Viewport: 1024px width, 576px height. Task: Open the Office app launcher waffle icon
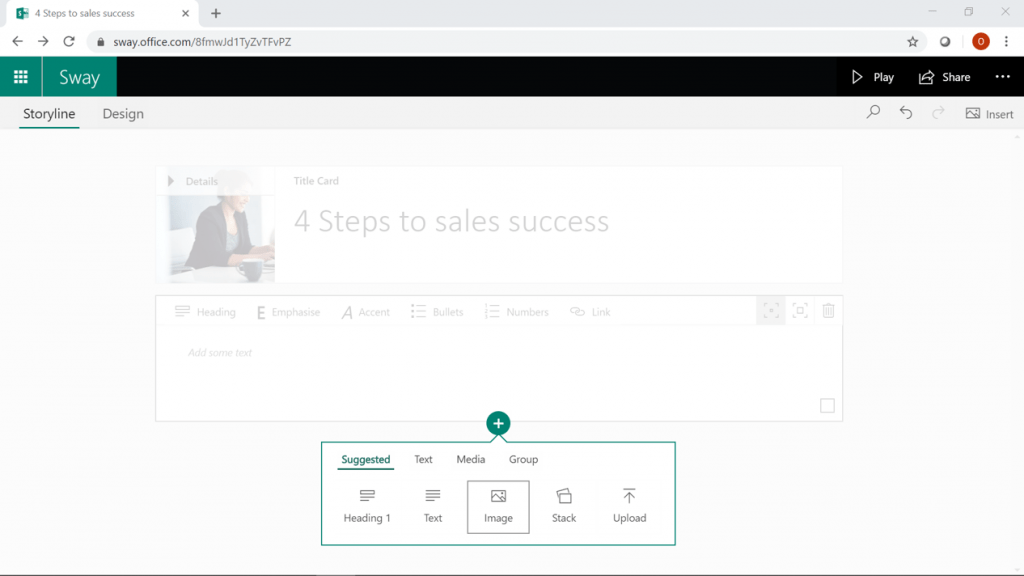click(20, 76)
